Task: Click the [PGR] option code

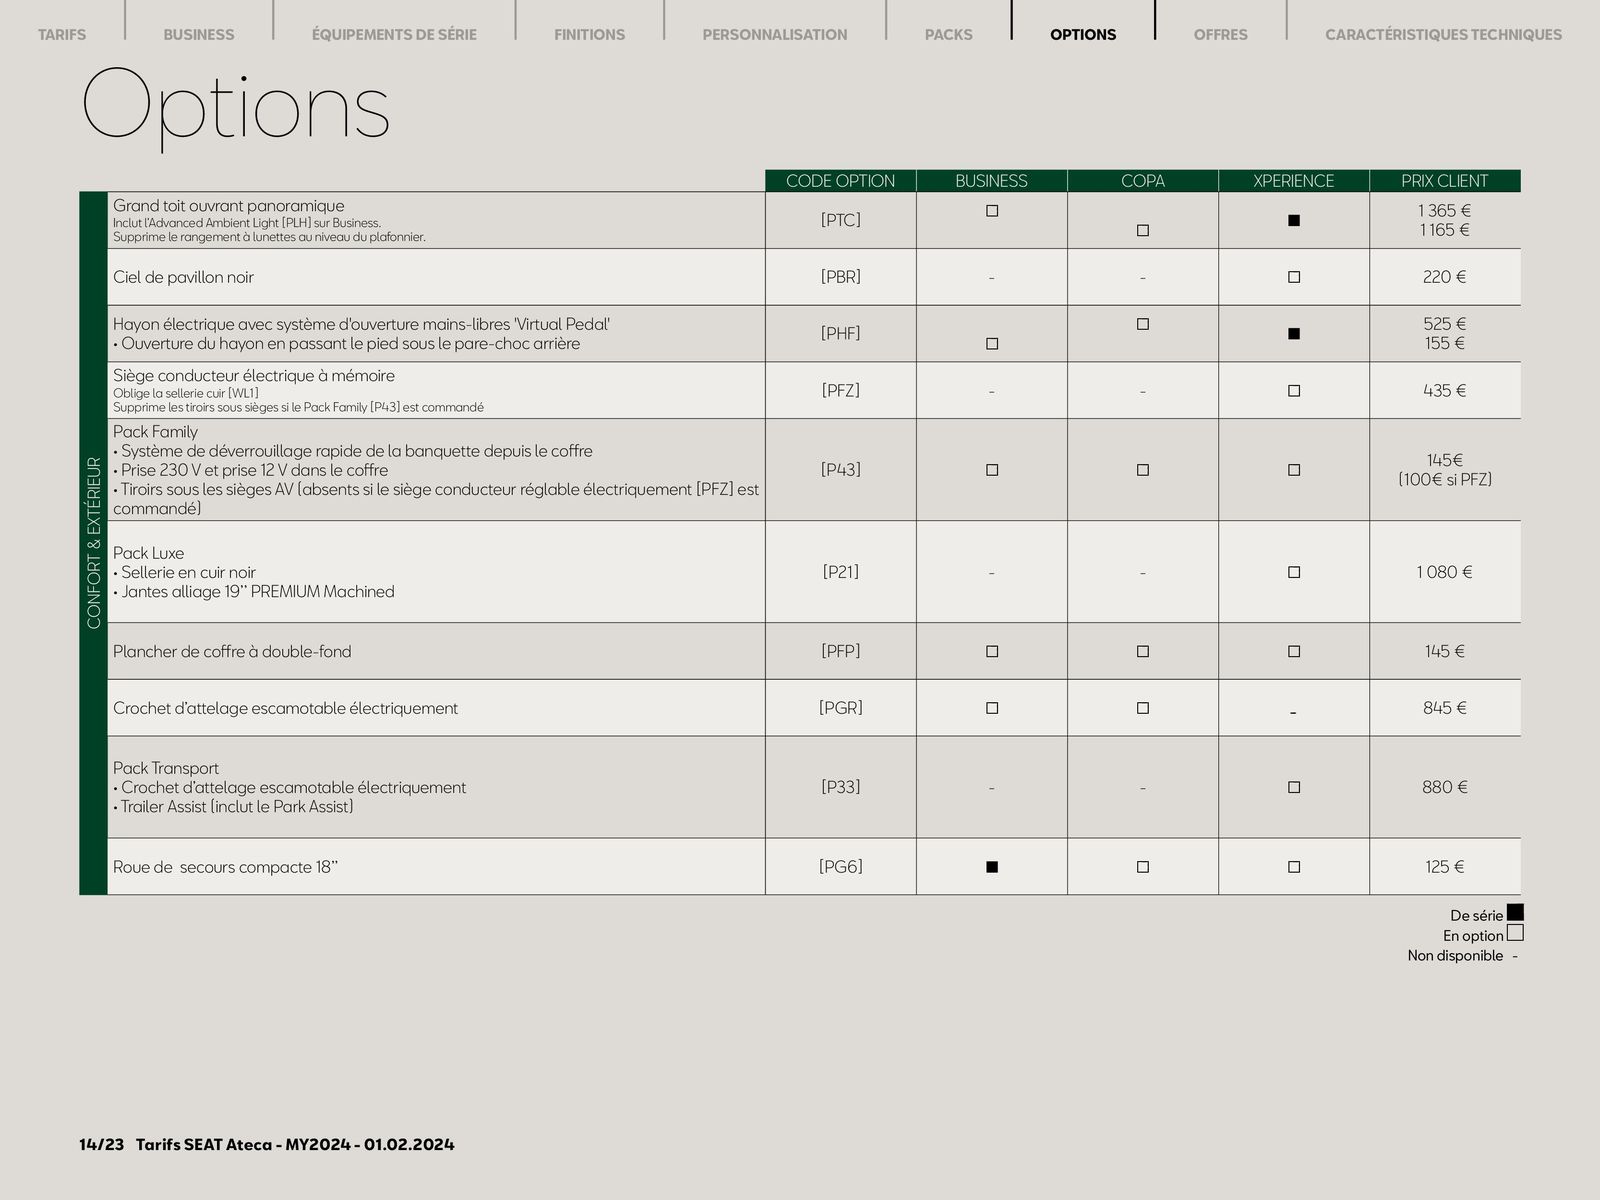Action: 841,708
